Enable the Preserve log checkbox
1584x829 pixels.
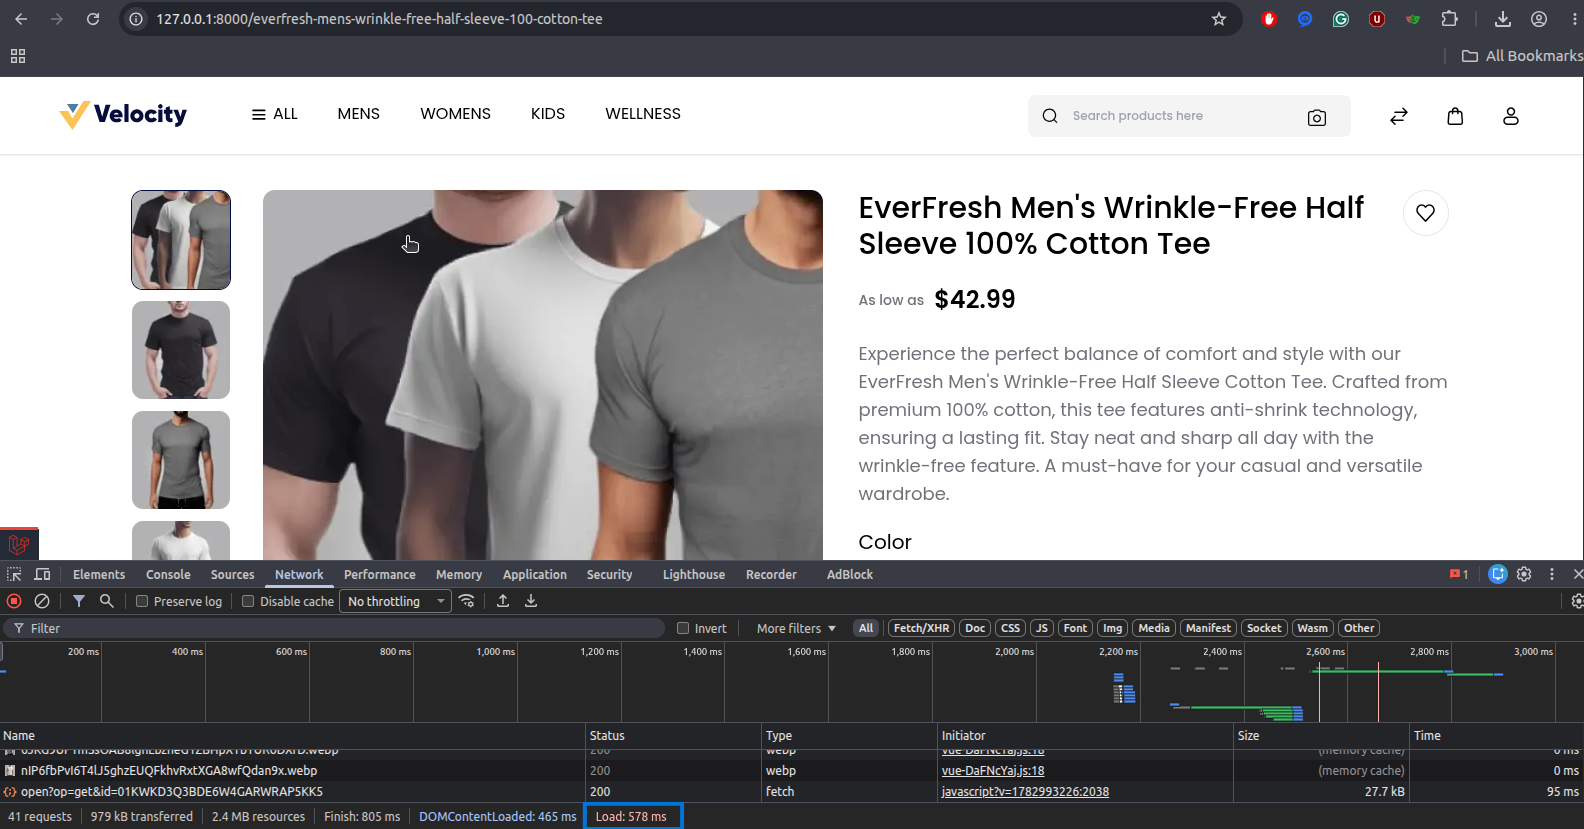(x=142, y=601)
